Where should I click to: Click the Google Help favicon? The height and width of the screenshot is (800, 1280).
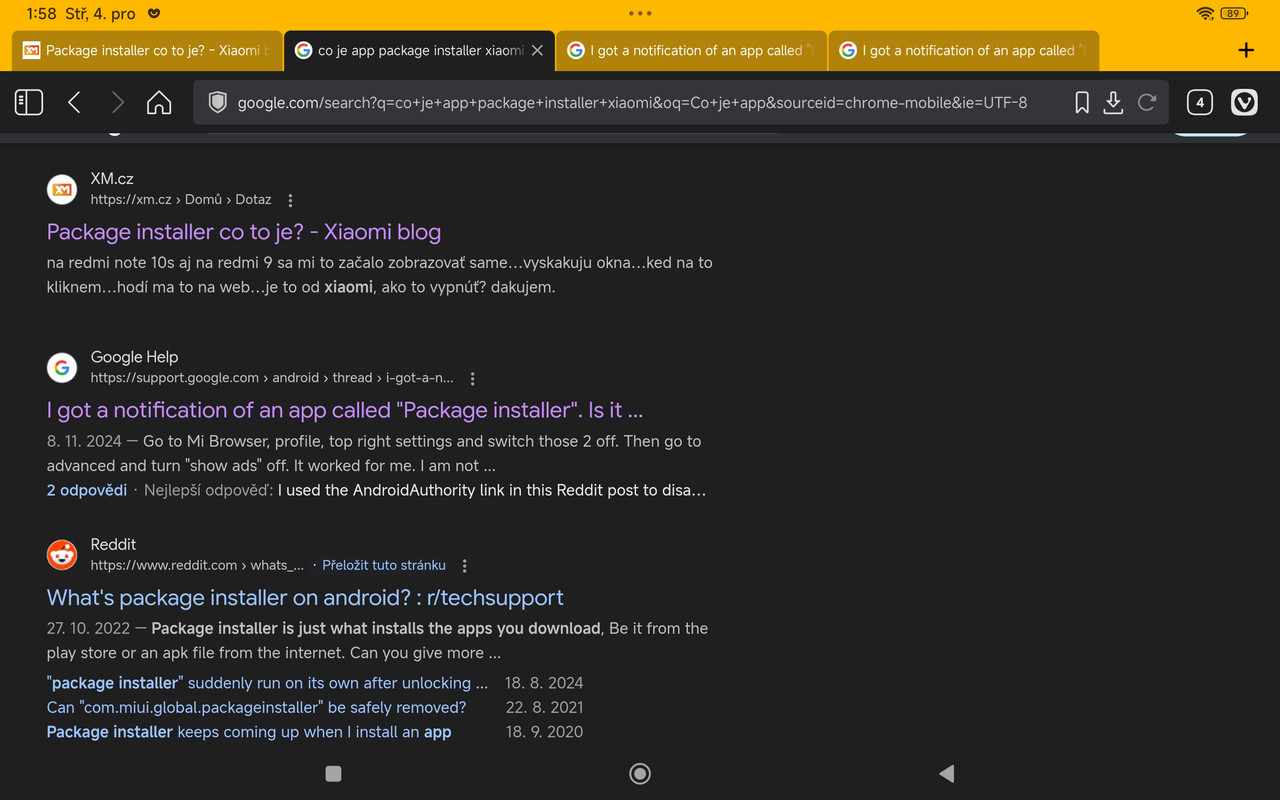click(x=62, y=367)
